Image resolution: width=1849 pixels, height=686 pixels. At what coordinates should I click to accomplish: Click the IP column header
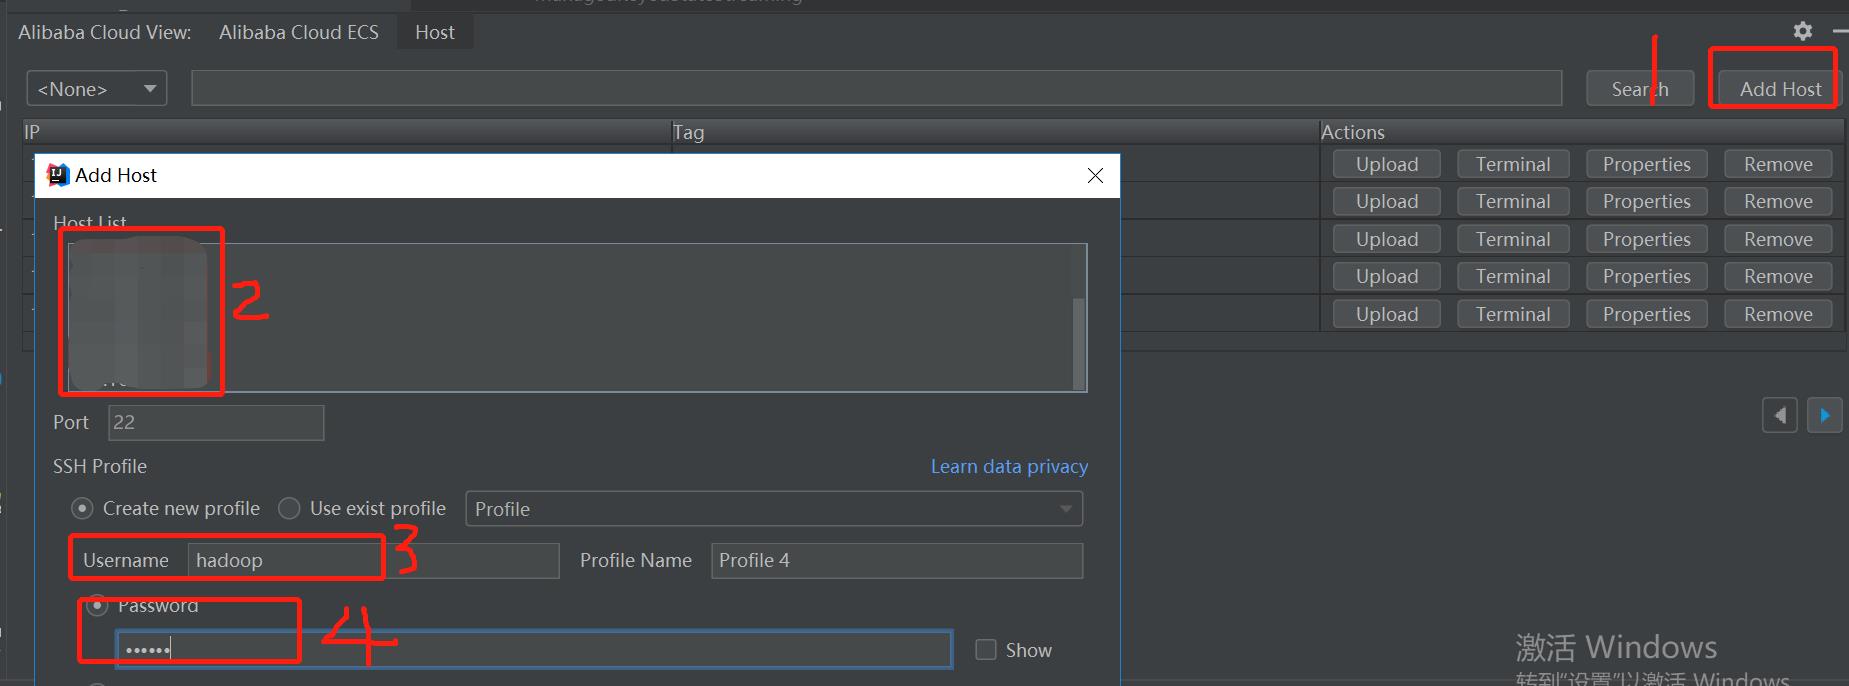tap(347, 132)
